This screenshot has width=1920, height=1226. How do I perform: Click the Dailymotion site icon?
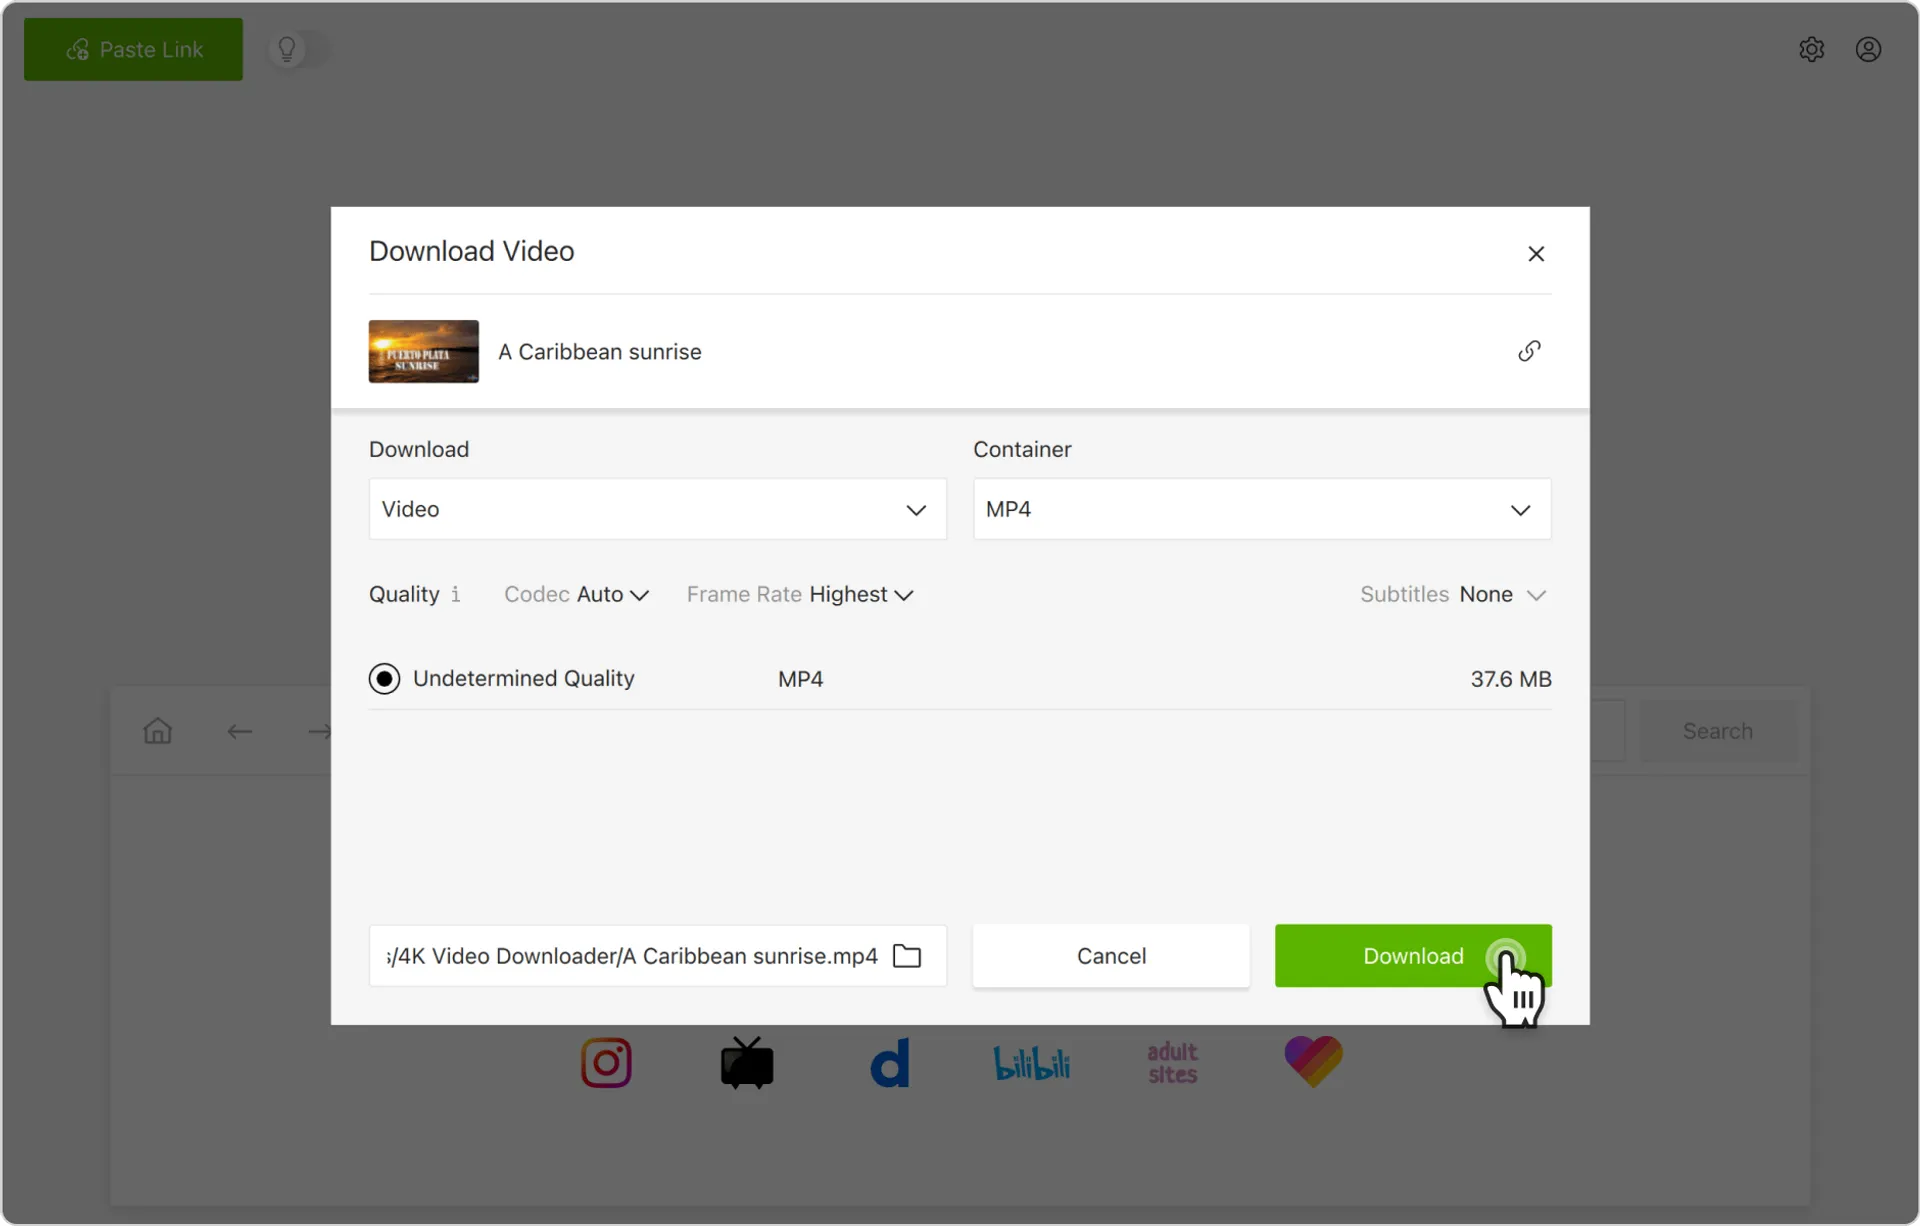click(x=889, y=1062)
